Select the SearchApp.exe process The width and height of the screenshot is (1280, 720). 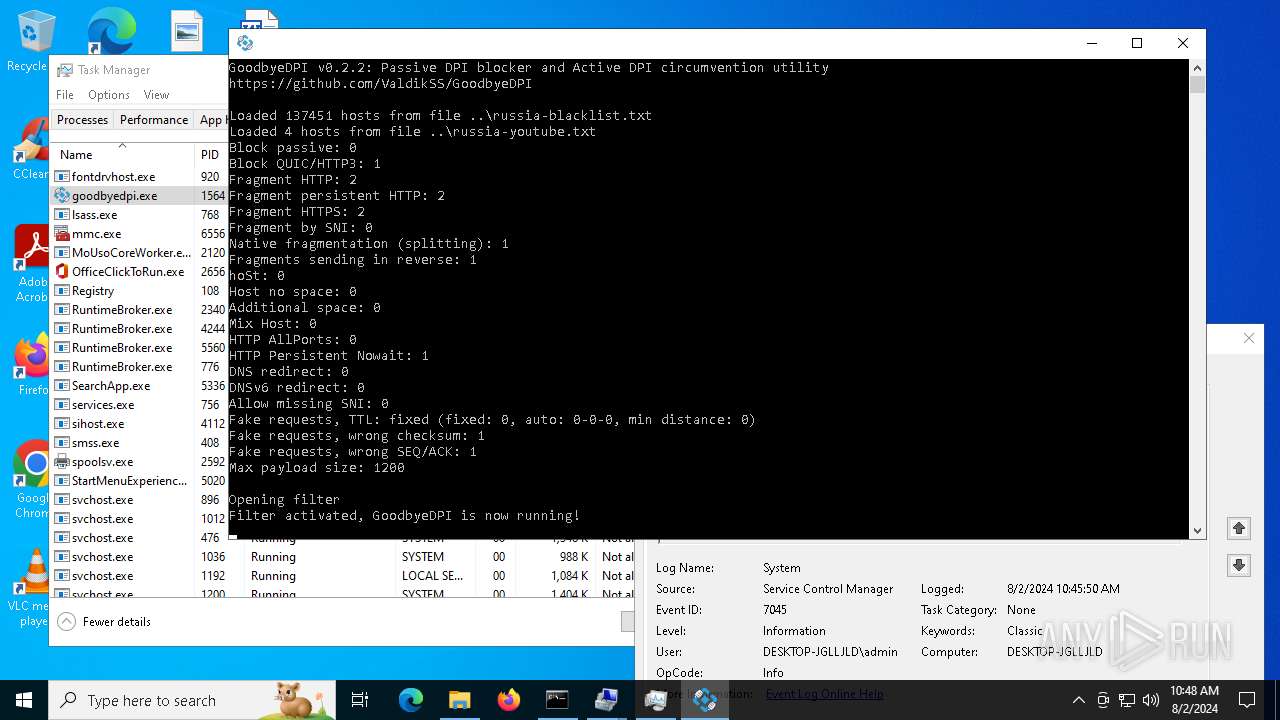coord(139,386)
